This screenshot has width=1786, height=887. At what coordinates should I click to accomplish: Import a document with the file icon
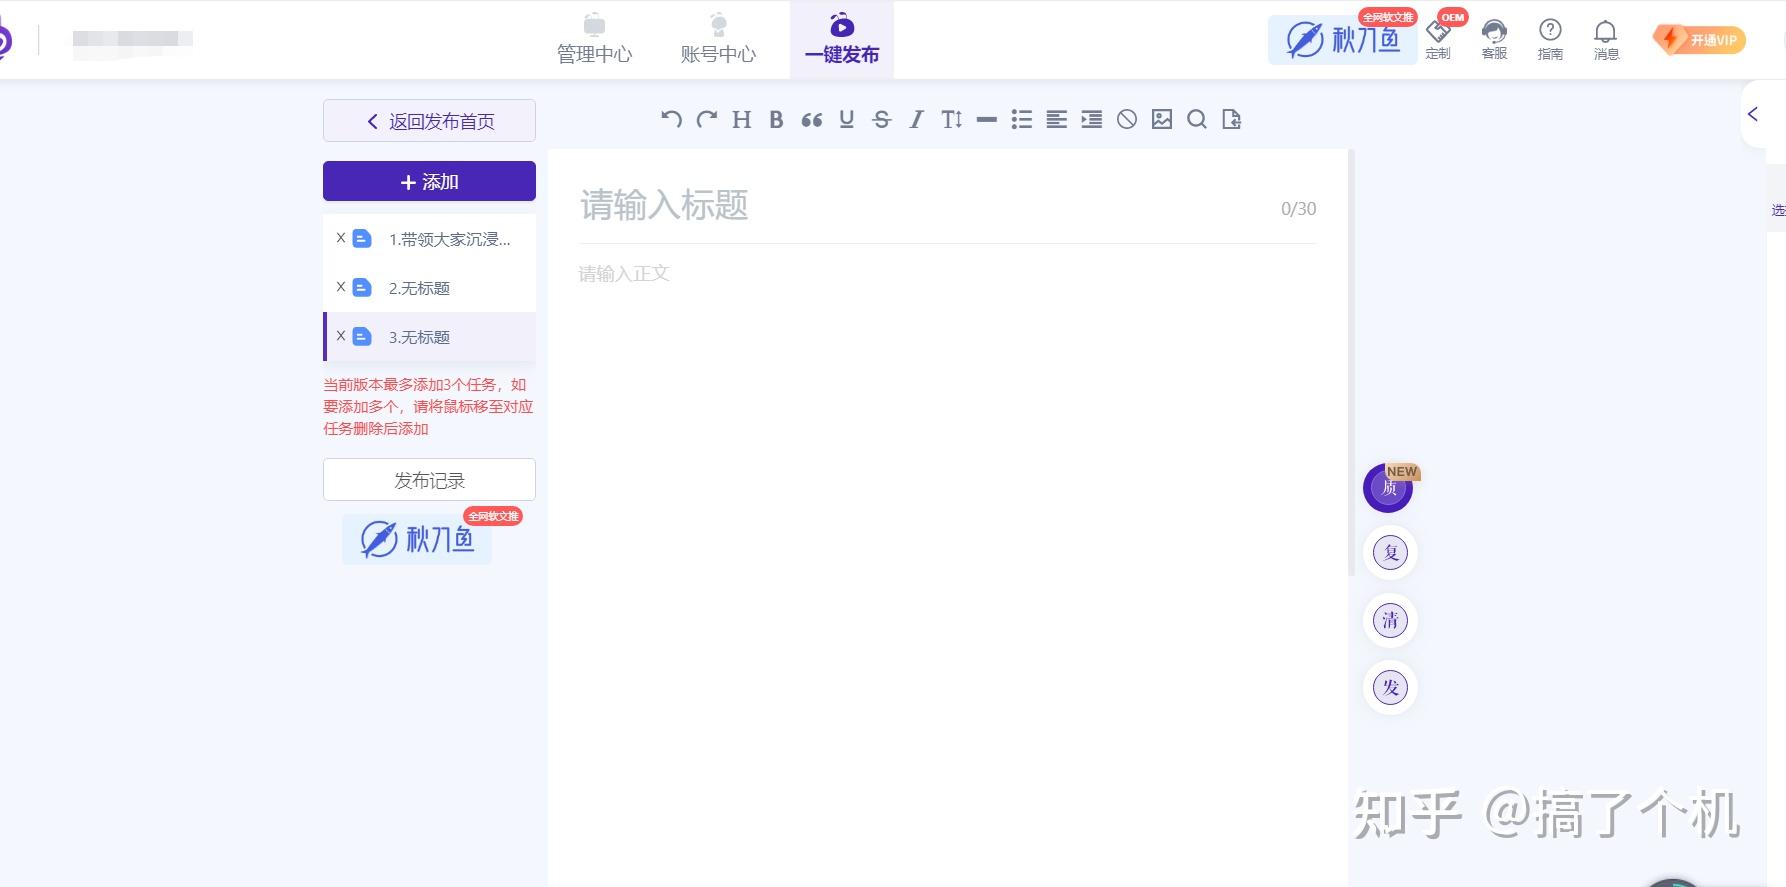(1232, 120)
